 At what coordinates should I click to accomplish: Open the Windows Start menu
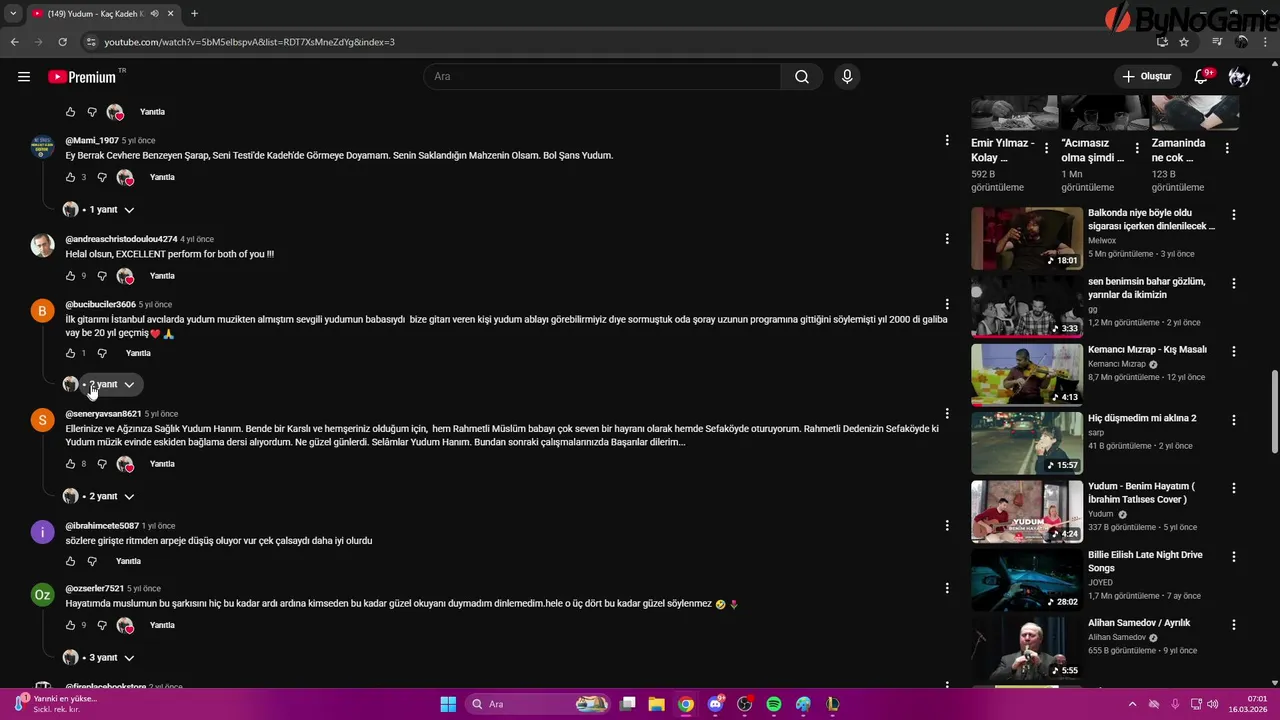pyautogui.click(x=448, y=704)
